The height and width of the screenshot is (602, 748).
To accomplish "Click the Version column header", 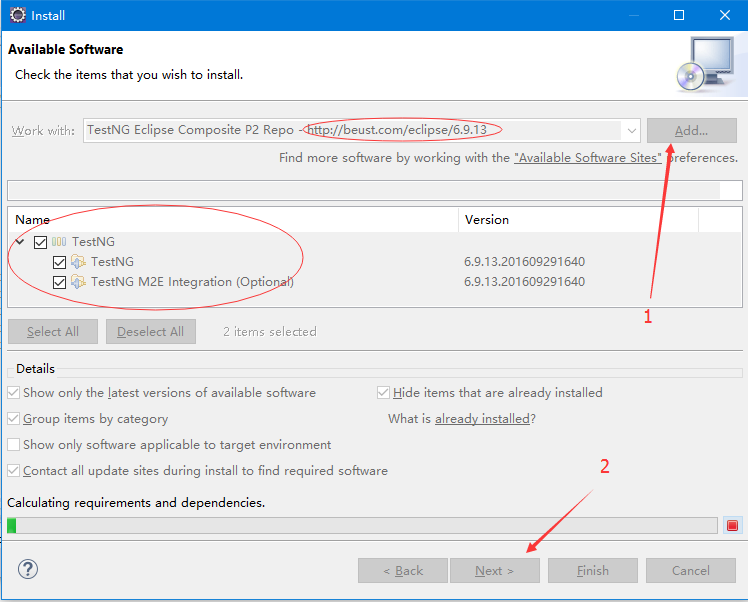I will point(578,219).
